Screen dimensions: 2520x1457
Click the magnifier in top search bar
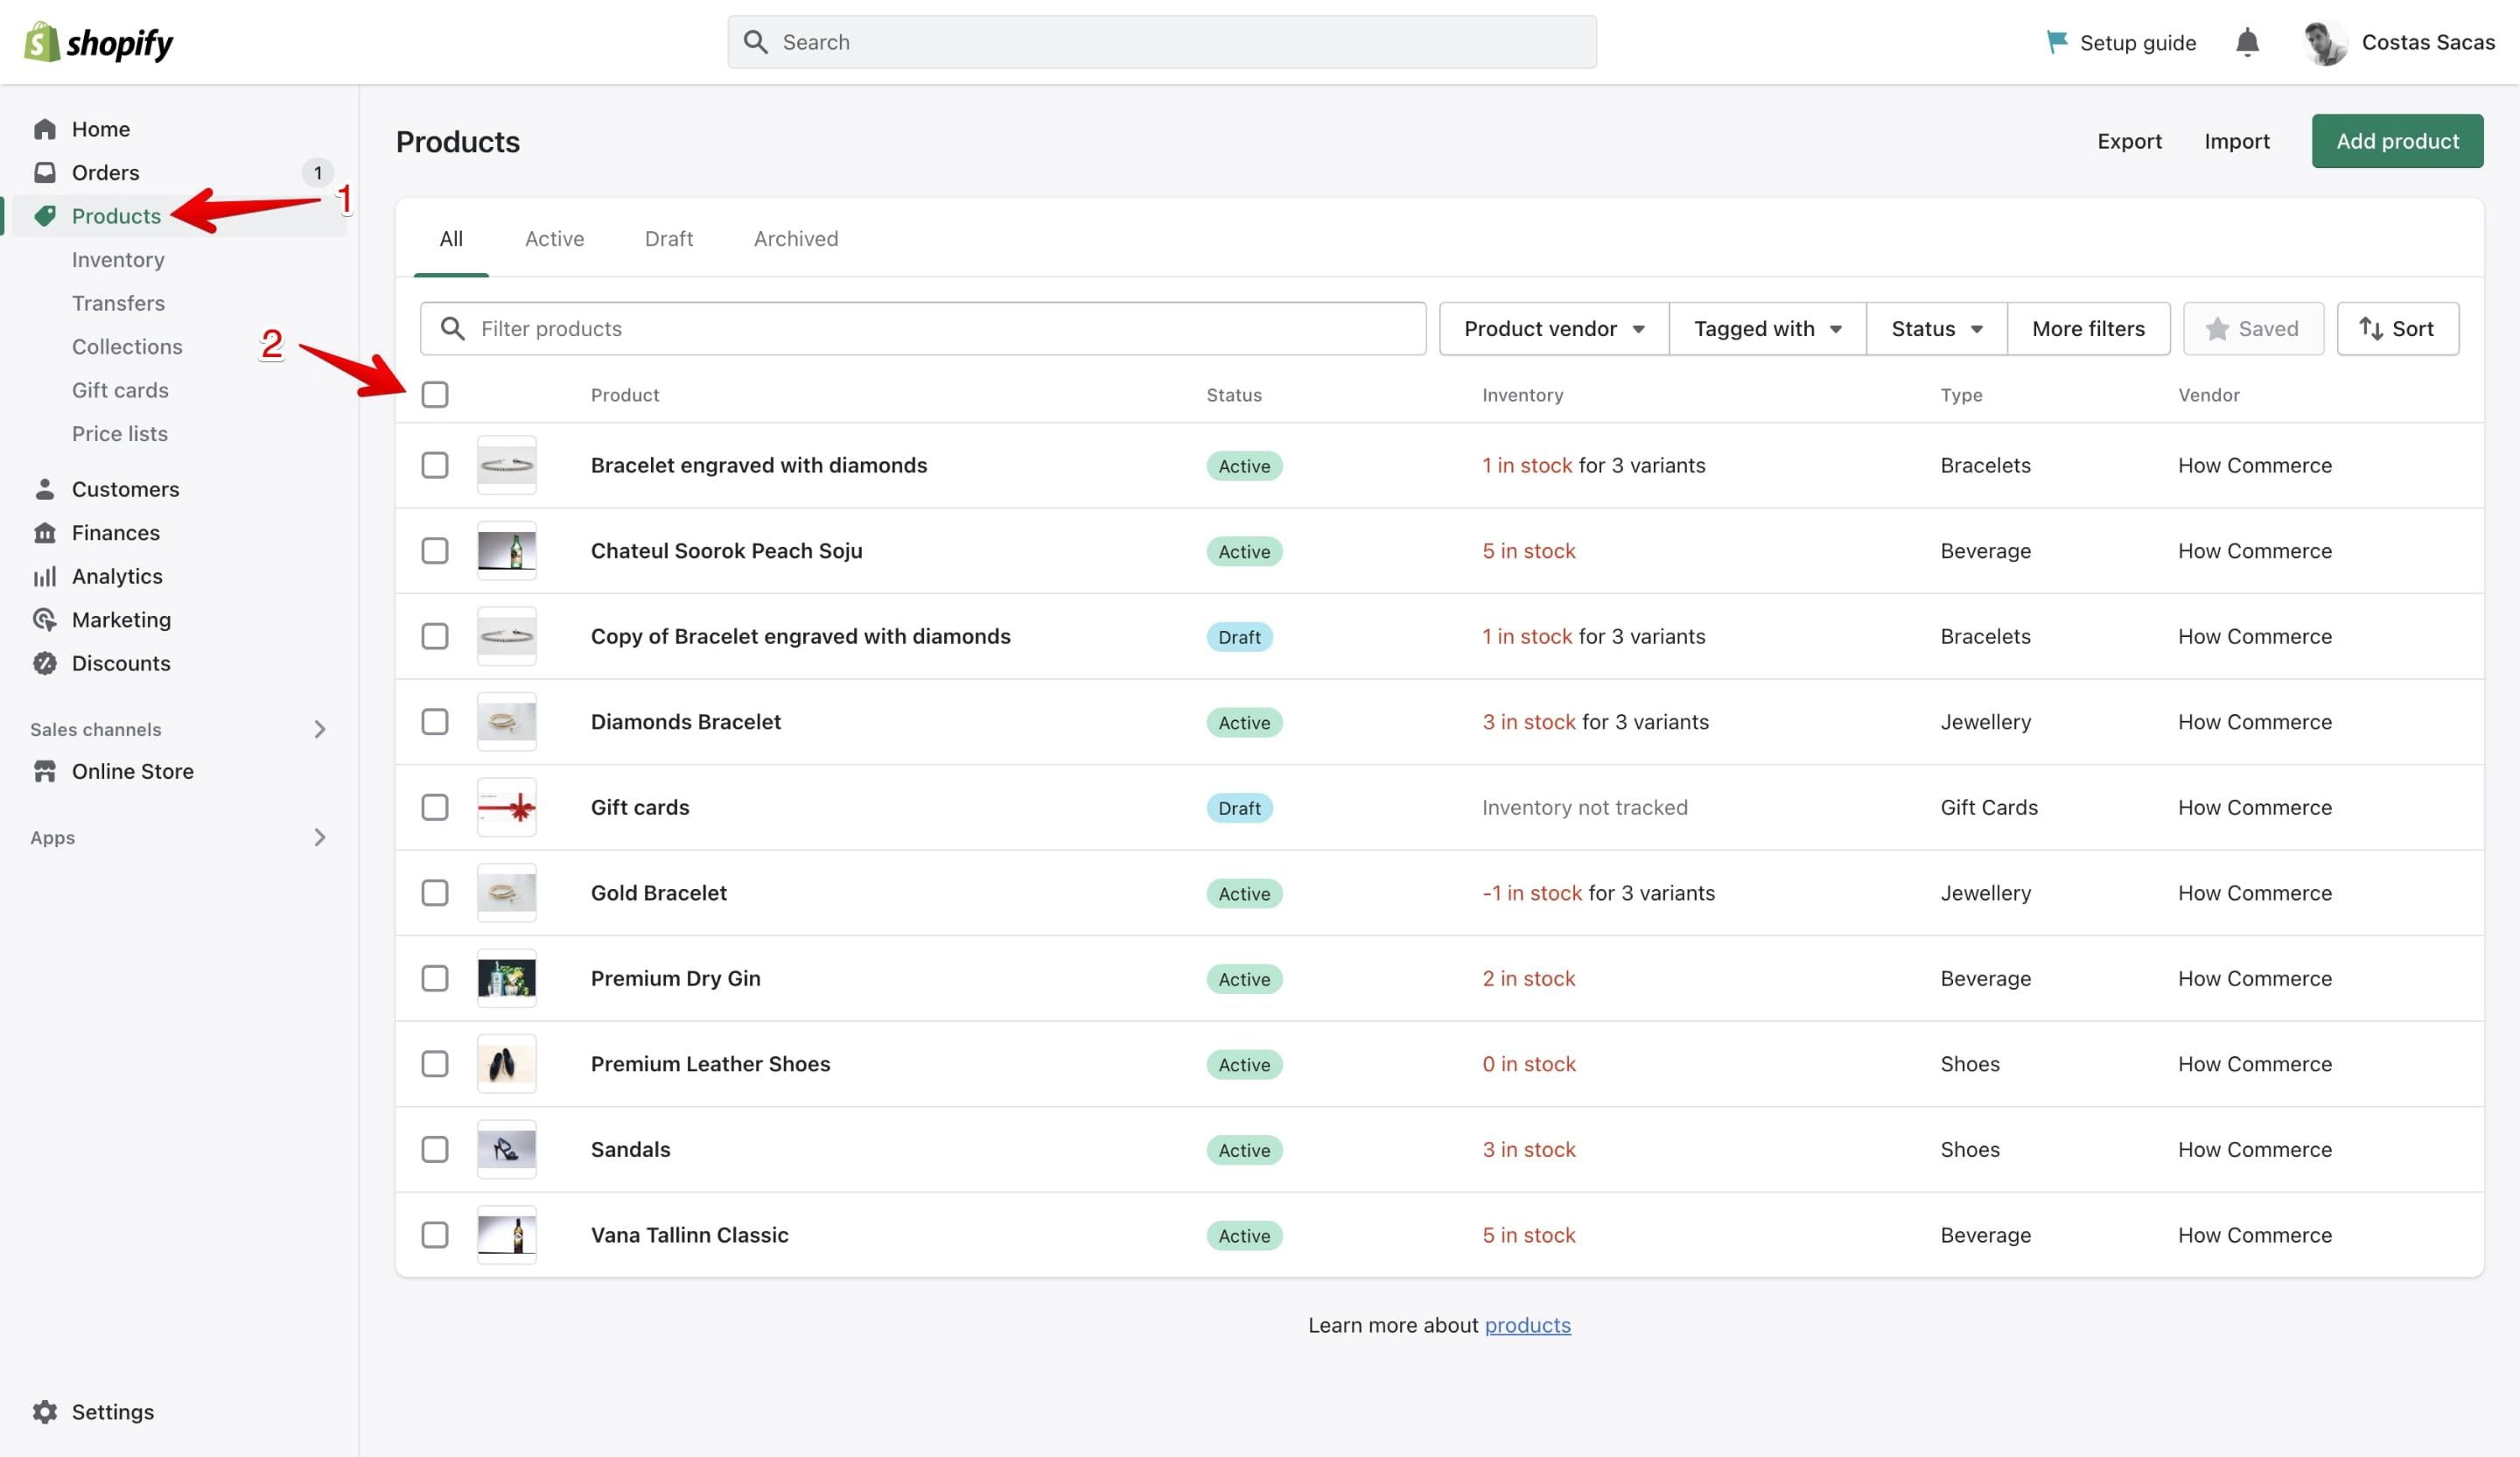[756, 42]
